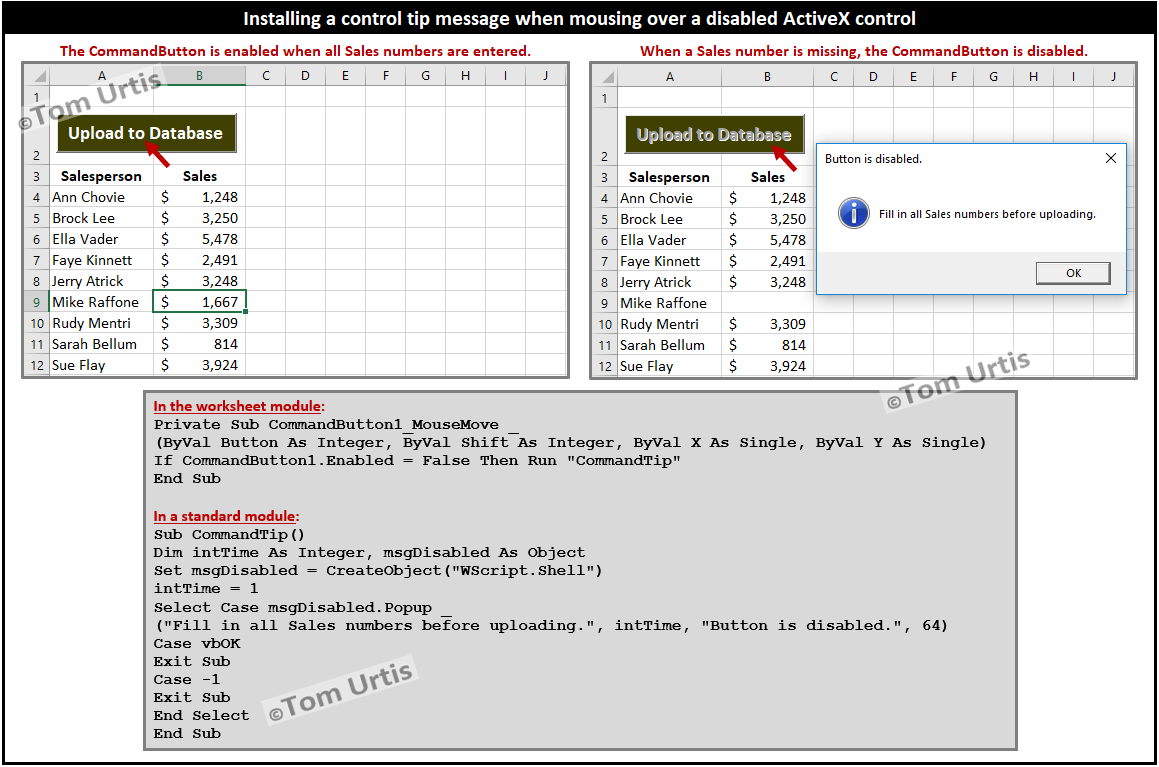Select column A header in right sheet

[x=670, y=77]
